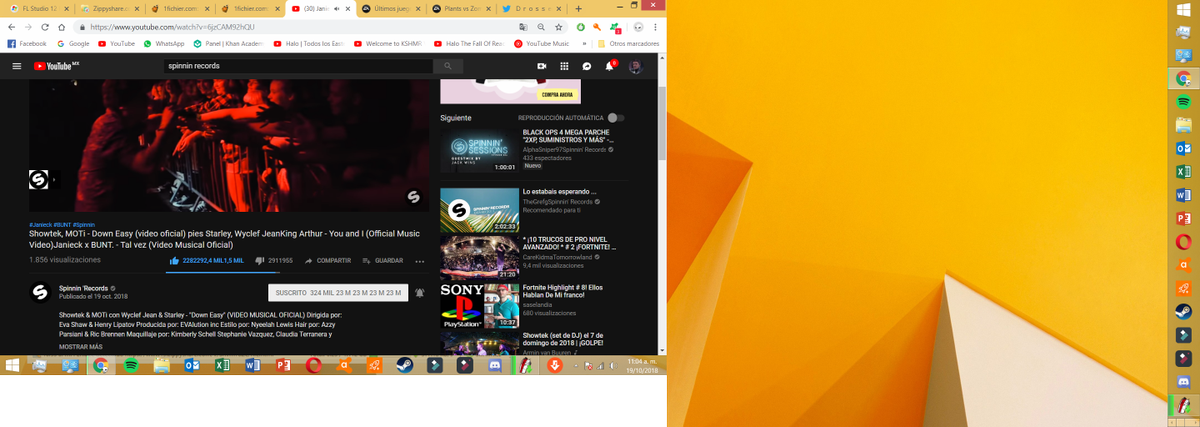
Task: Click the Guardar button
Action: (x=383, y=260)
